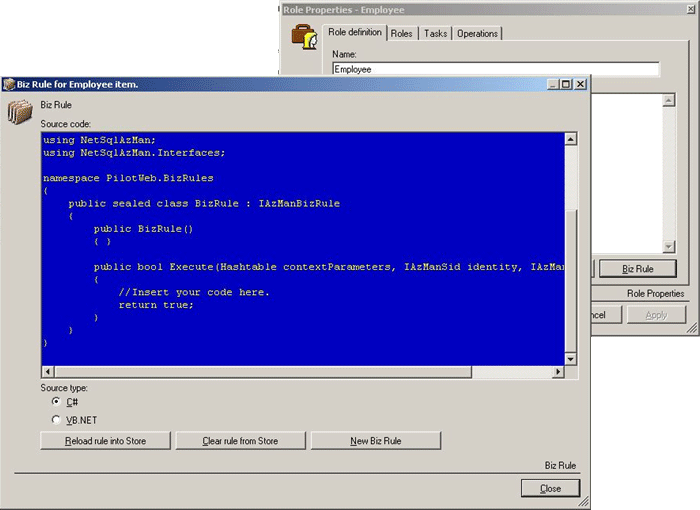
Task: Click the source code scroll down arrow
Action: [571, 359]
